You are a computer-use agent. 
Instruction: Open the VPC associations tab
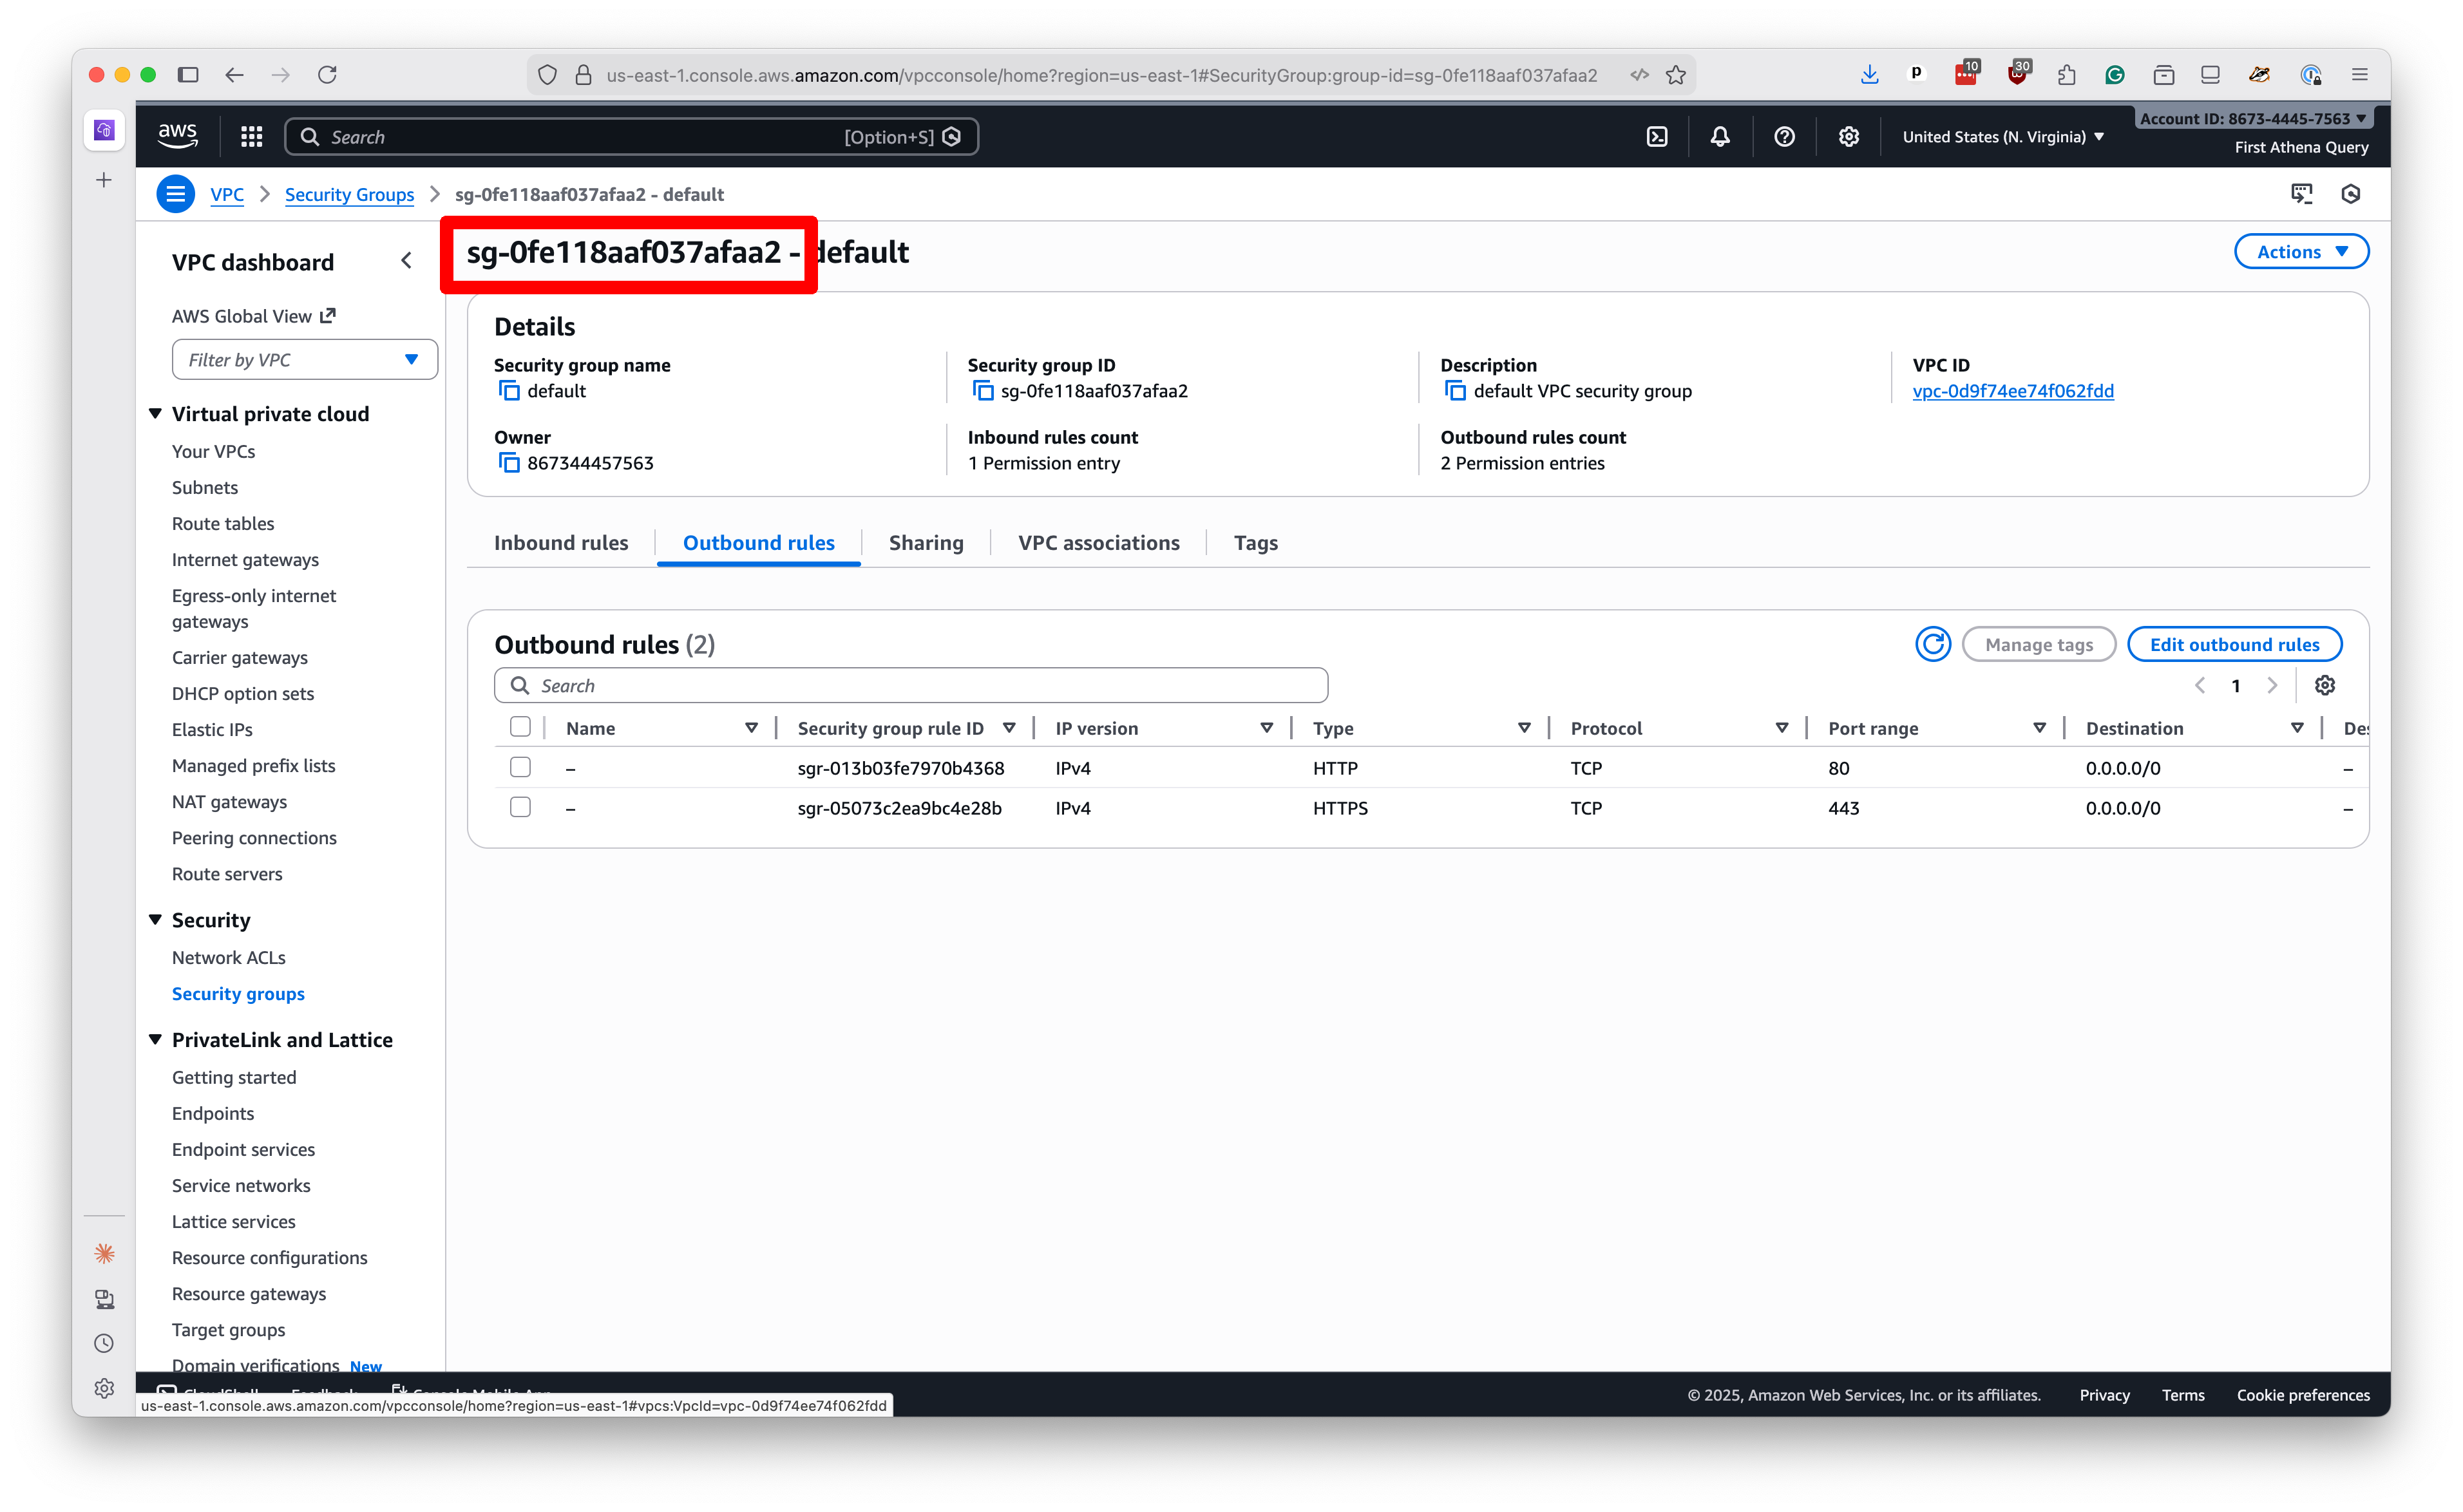(1098, 542)
